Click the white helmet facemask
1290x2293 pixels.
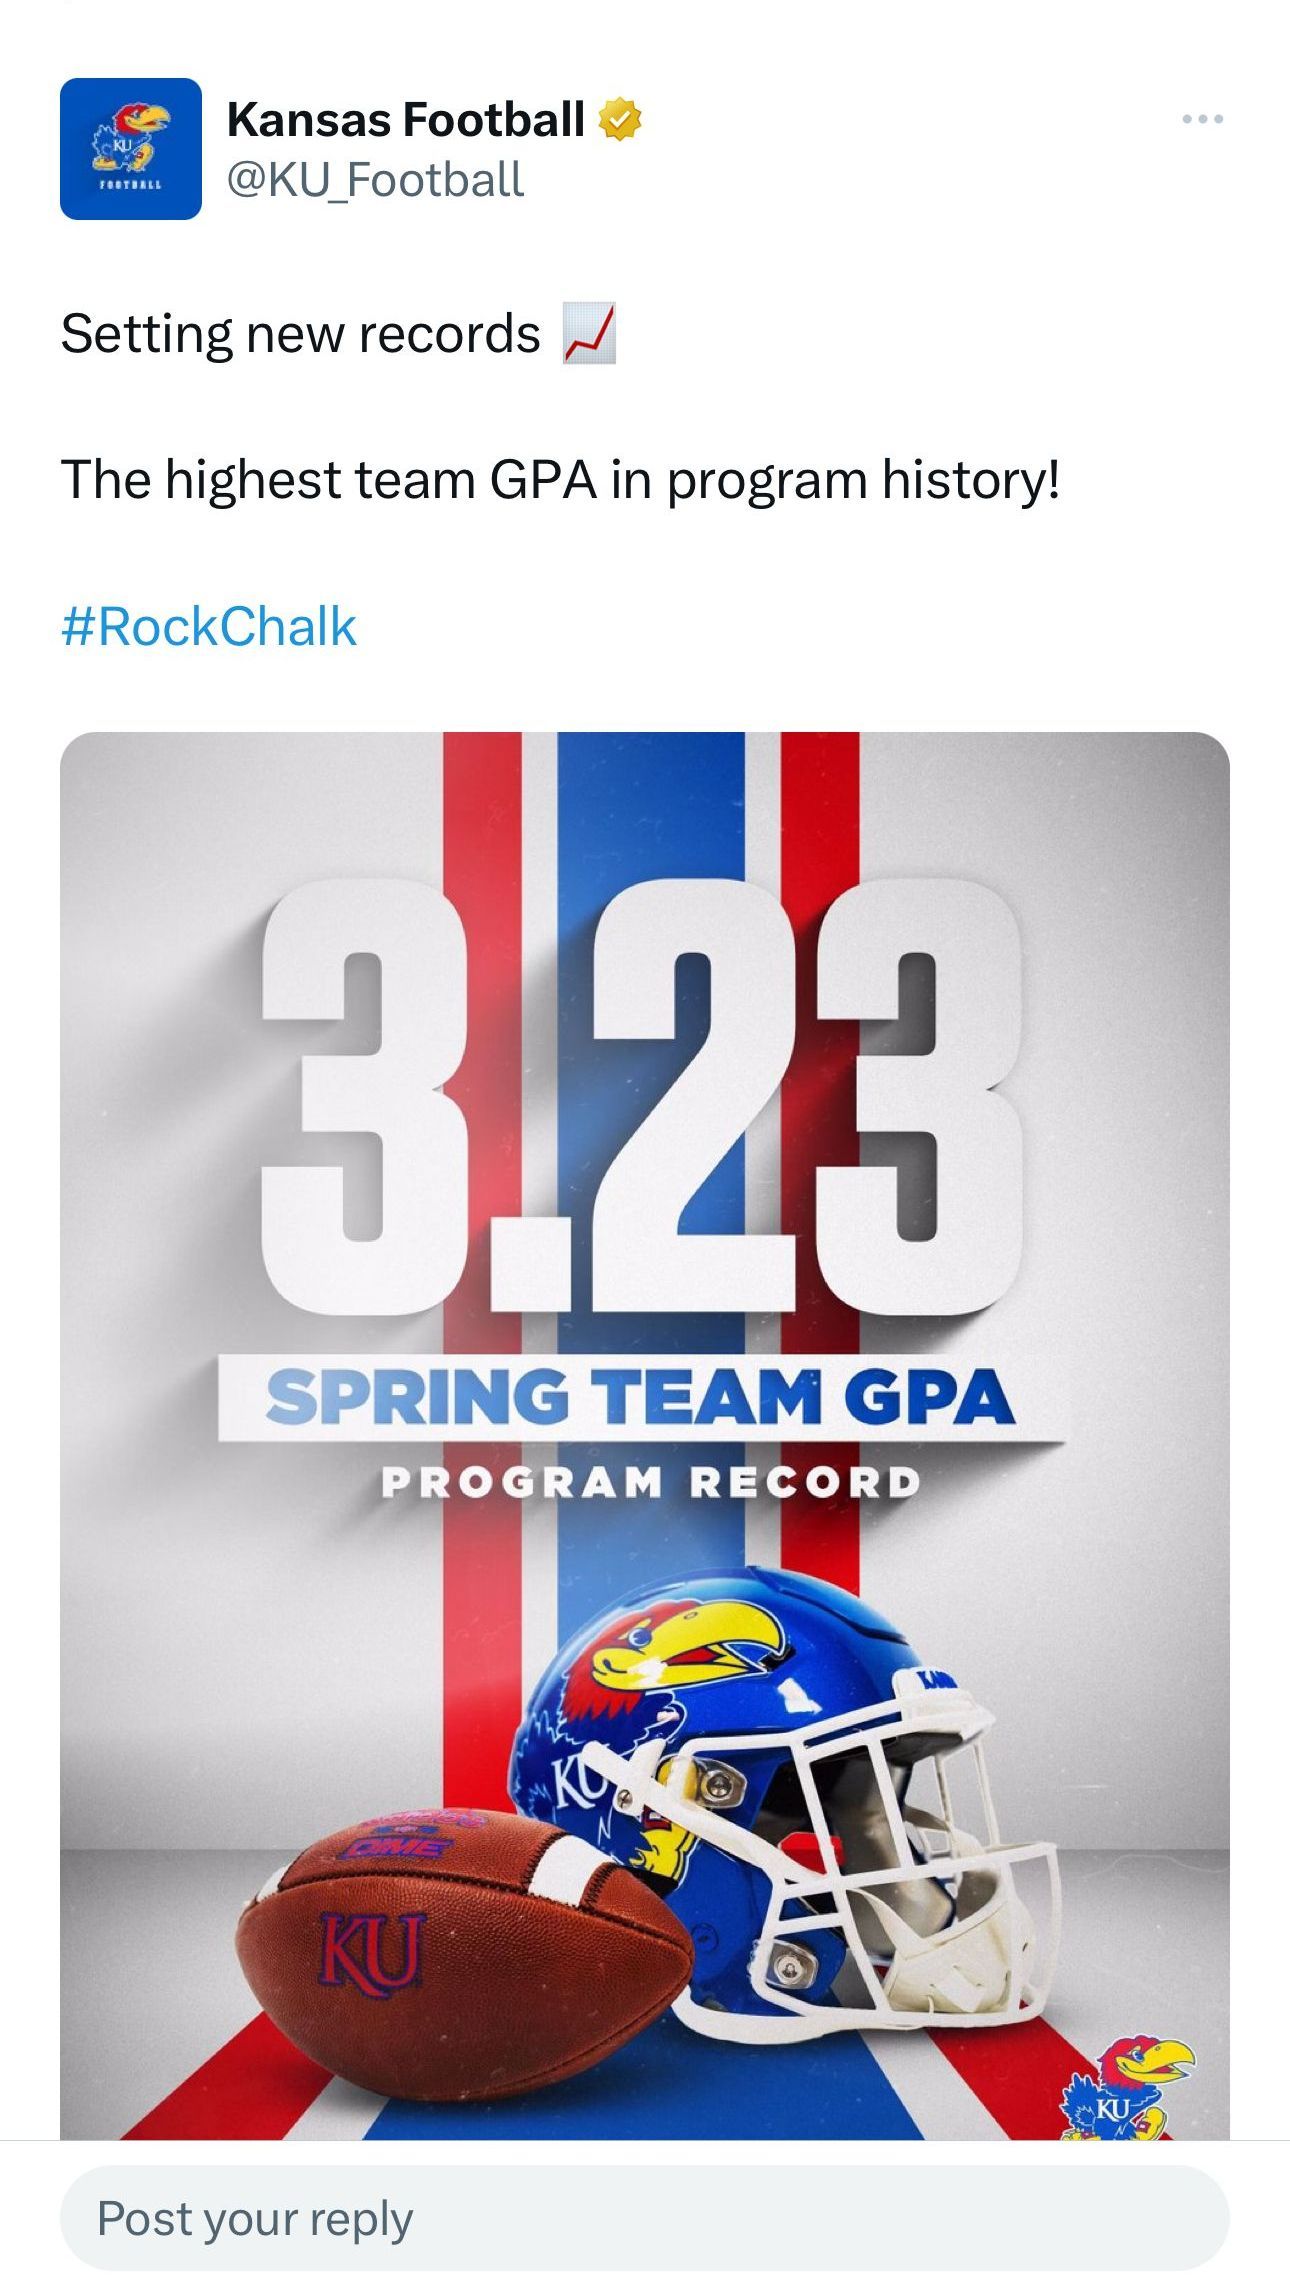[x=860, y=1880]
